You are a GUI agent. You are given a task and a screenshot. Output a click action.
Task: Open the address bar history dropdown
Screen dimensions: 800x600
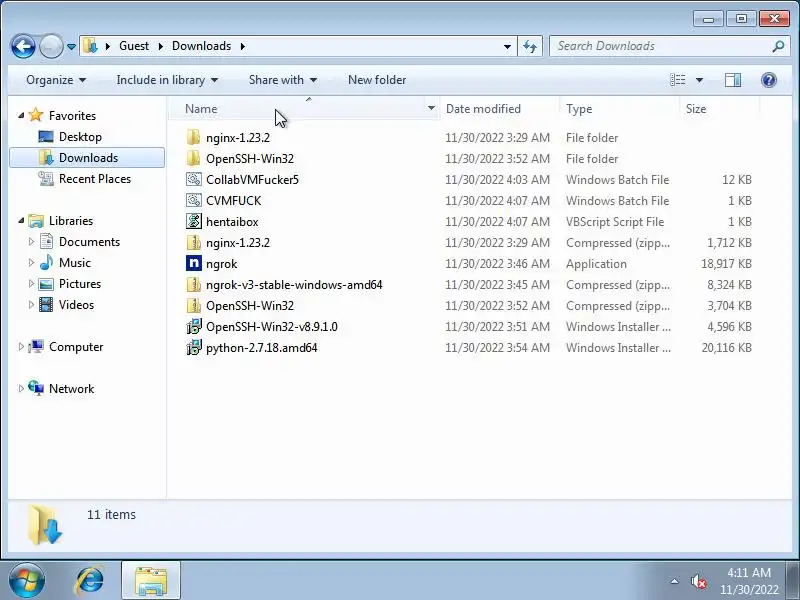tap(507, 46)
